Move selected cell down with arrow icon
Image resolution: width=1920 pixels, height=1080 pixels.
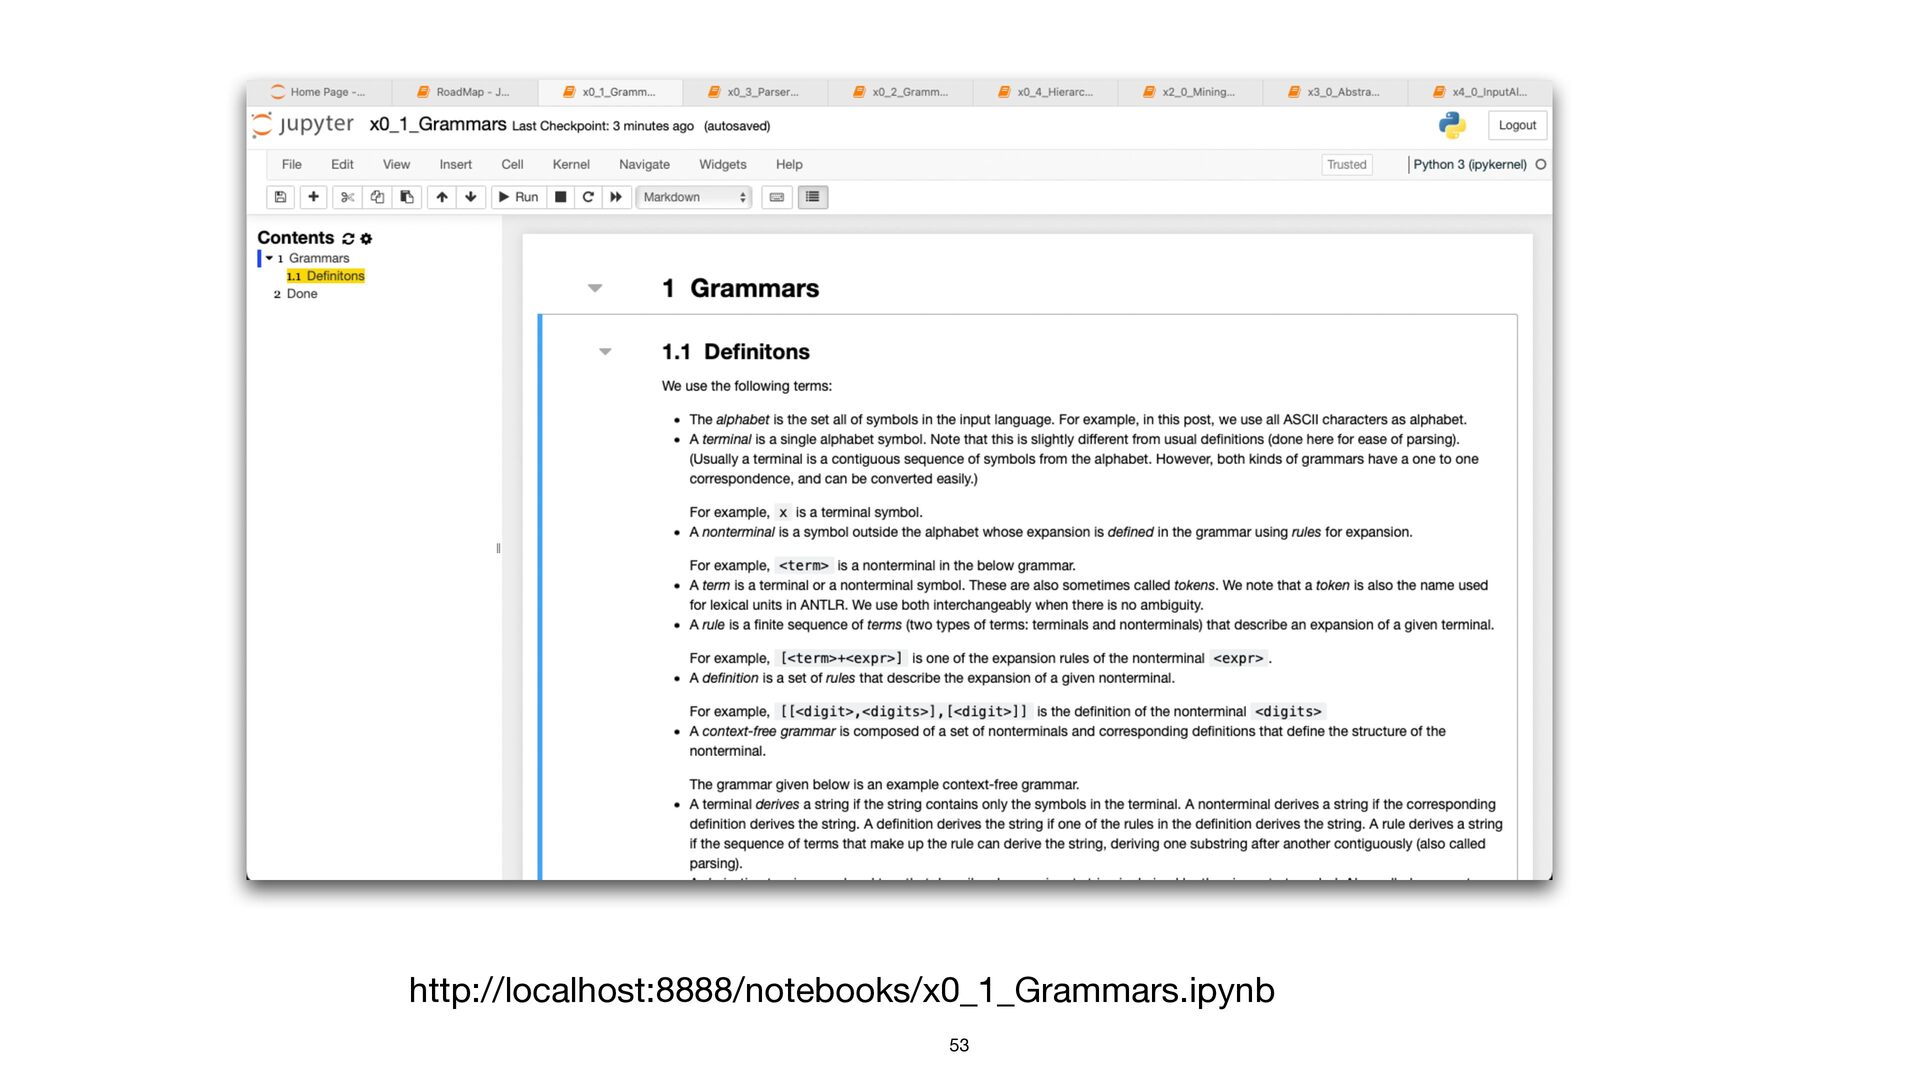[471, 197]
